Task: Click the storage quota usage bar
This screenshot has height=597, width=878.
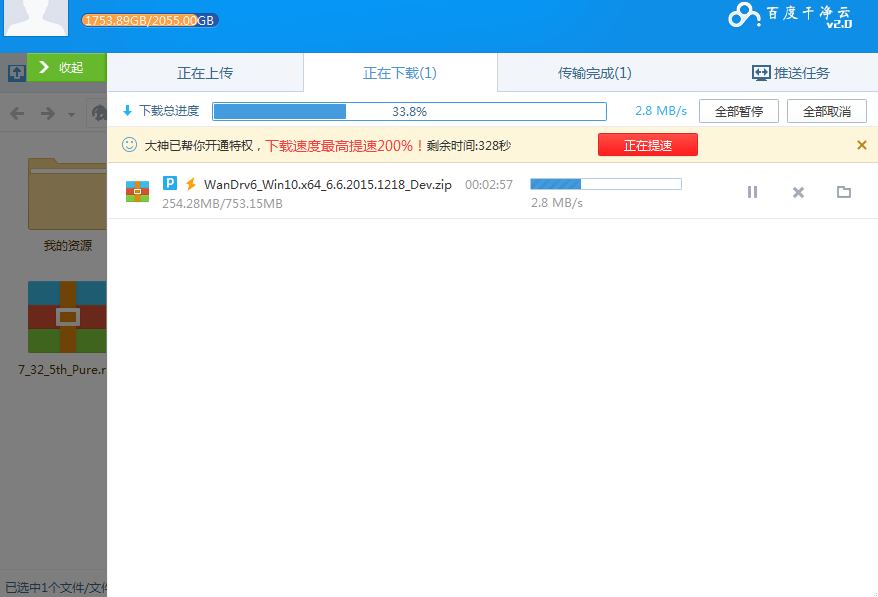Action: pyautogui.click(x=150, y=20)
